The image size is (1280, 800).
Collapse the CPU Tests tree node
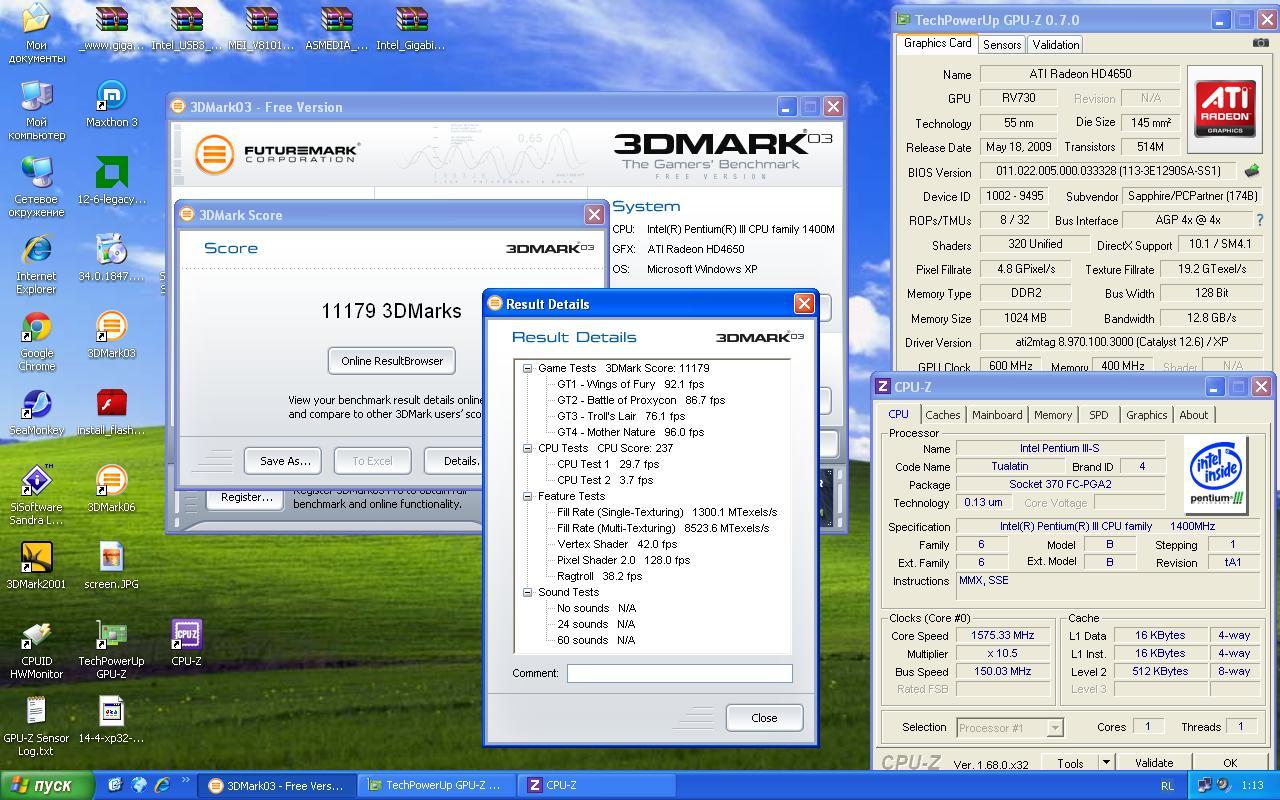(527, 448)
